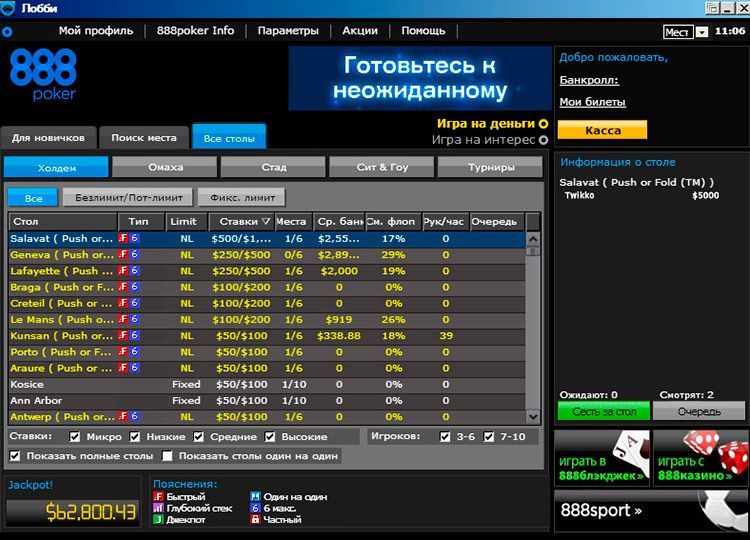Image resolution: width=750 pixels, height=540 pixels.
Task: Click the Быстрый legend icon
Action: (x=158, y=496)
